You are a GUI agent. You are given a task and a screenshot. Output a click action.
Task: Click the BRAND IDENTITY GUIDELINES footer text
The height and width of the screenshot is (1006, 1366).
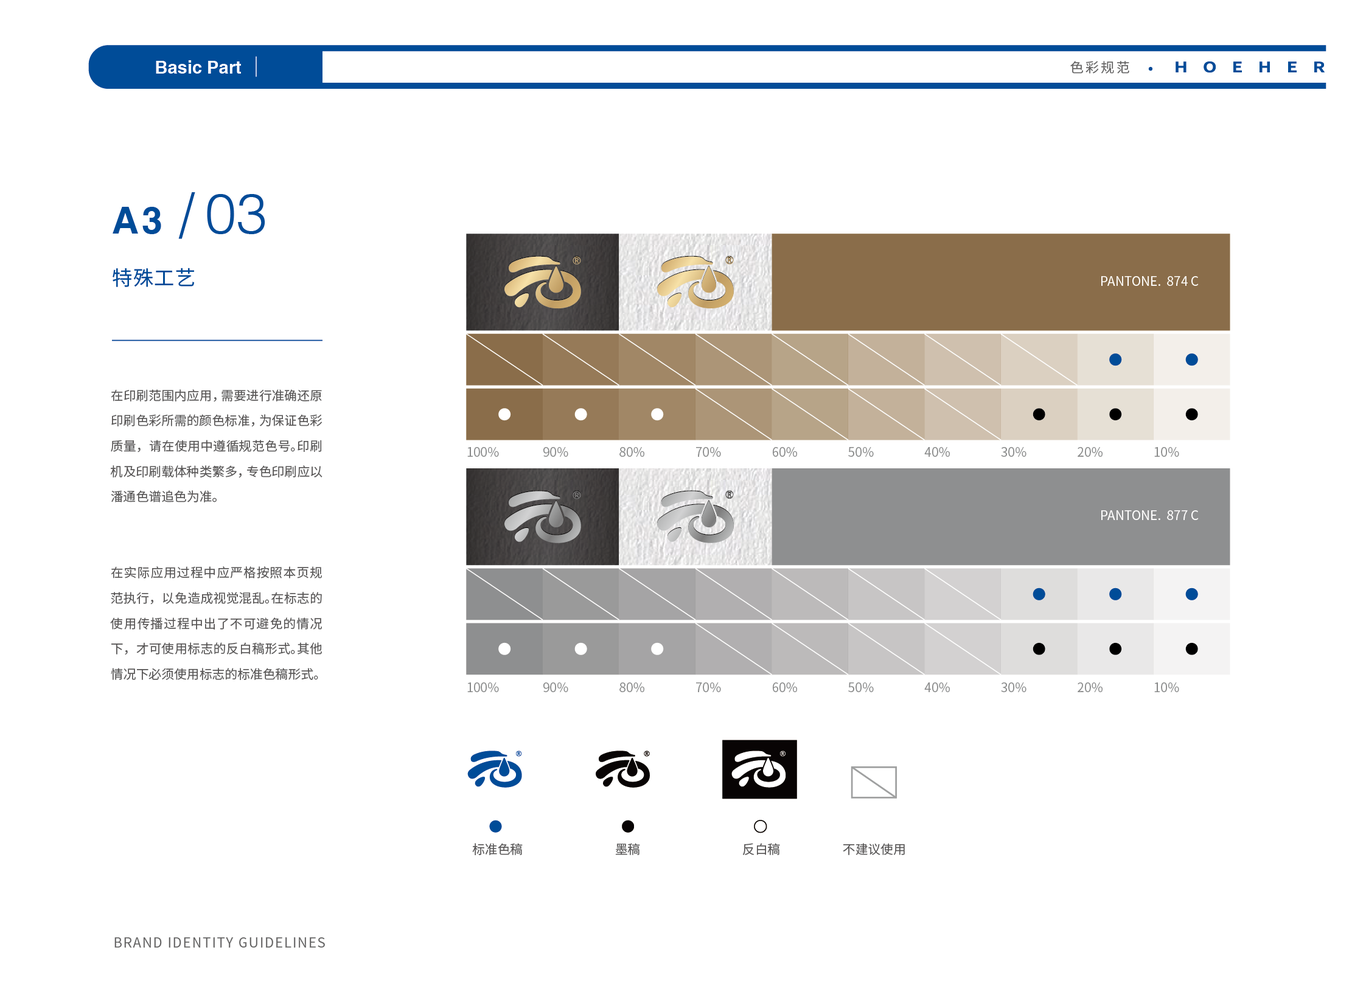220,943
